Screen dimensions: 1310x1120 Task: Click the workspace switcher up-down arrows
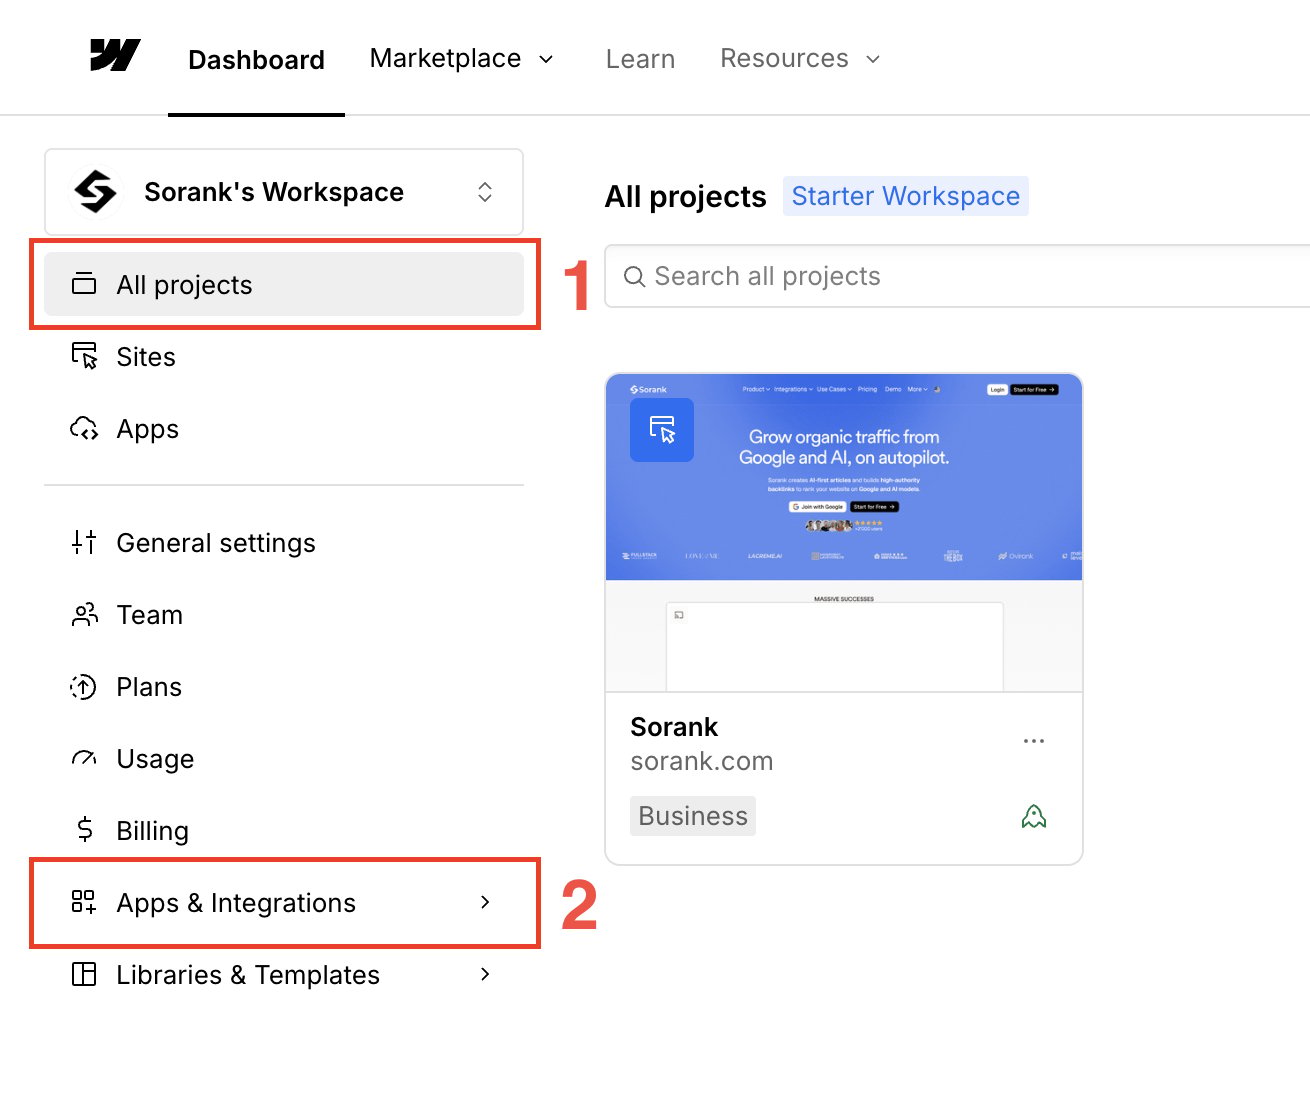point(485,192)
